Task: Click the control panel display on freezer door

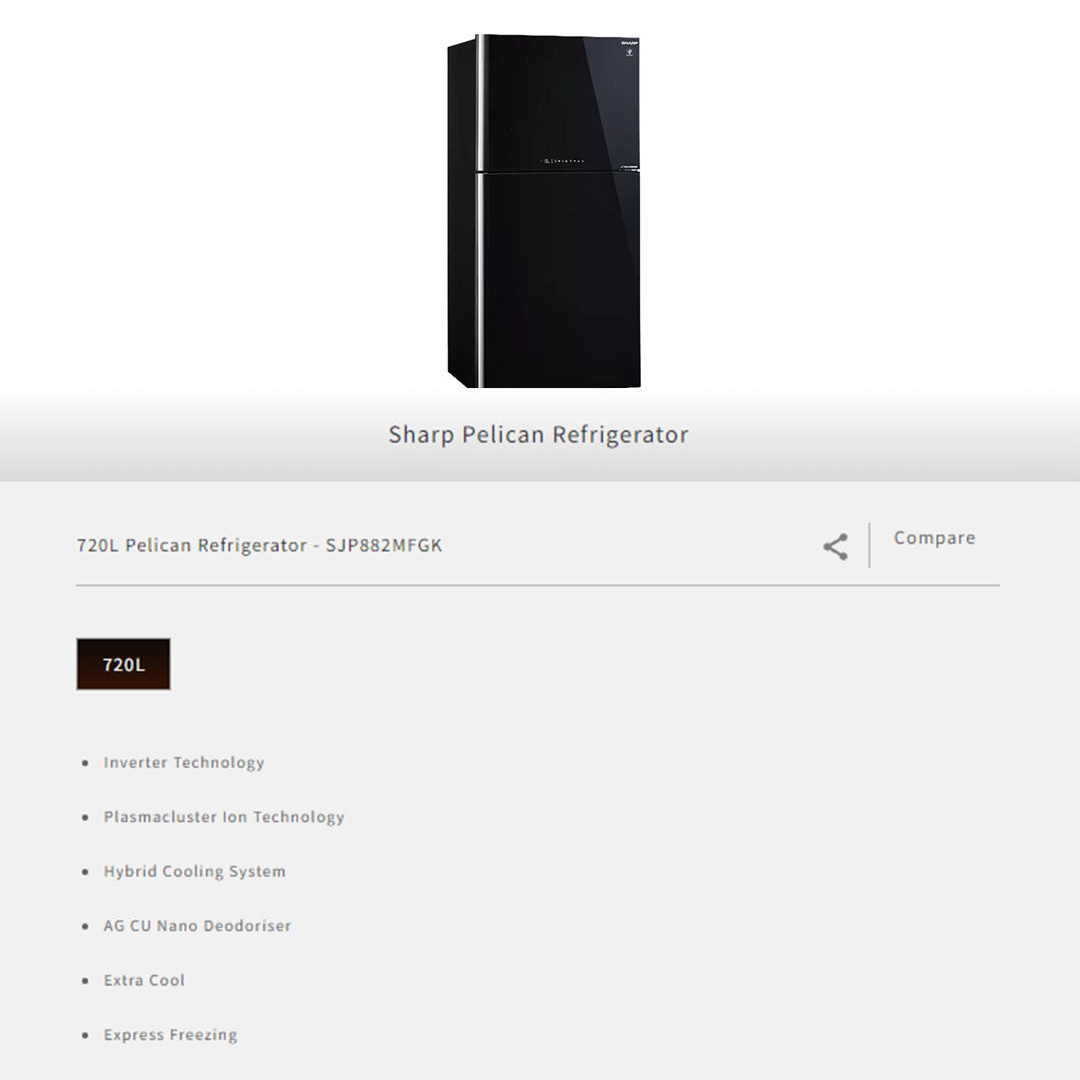Action: [x=562, y=160]
